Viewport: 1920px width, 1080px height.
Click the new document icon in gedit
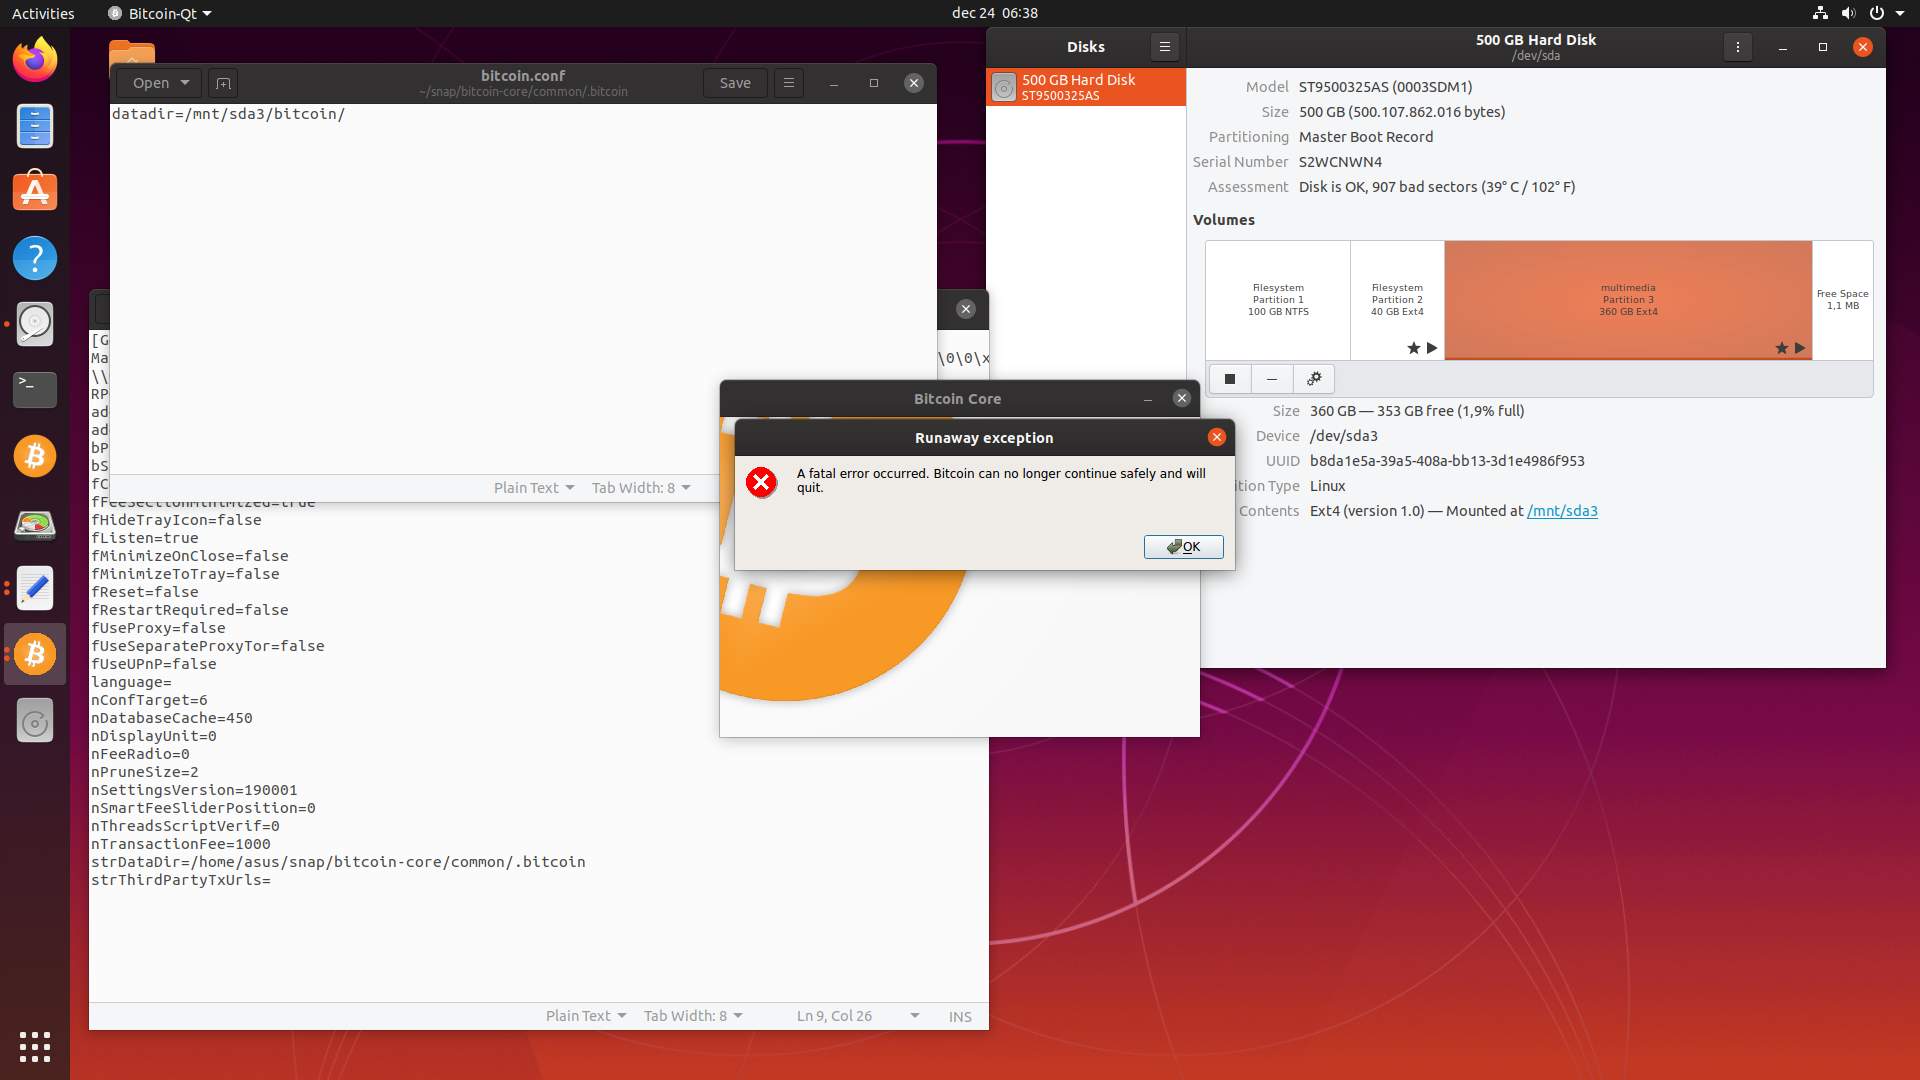pos(223,83)
